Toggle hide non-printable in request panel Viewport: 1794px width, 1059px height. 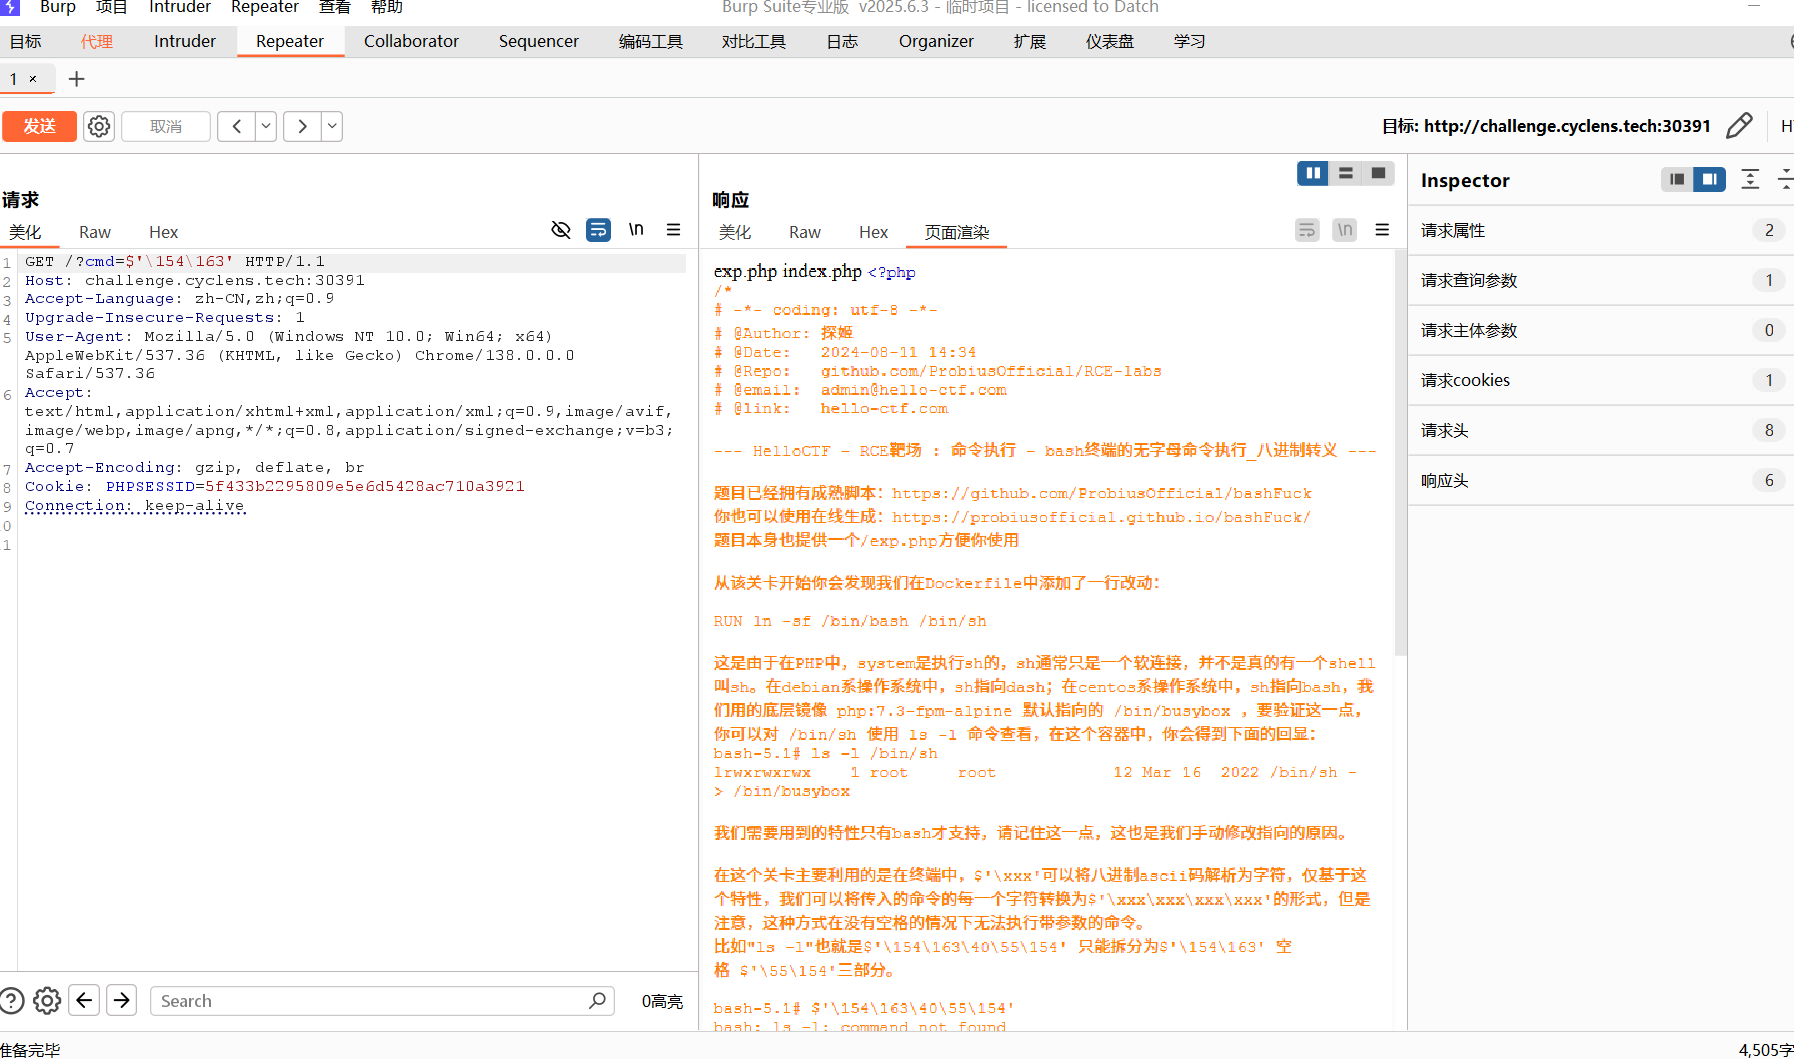[561, 230]
